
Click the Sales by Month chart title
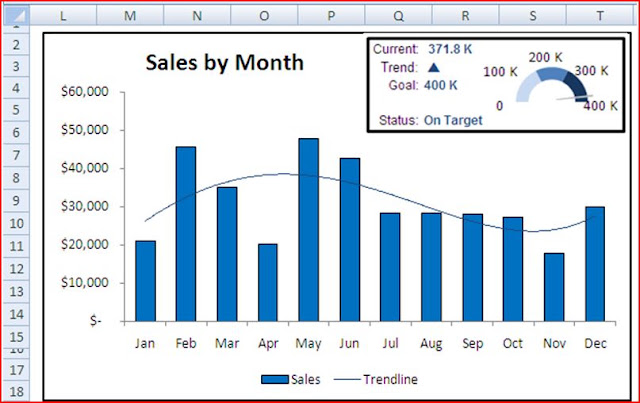click(224, 63)
